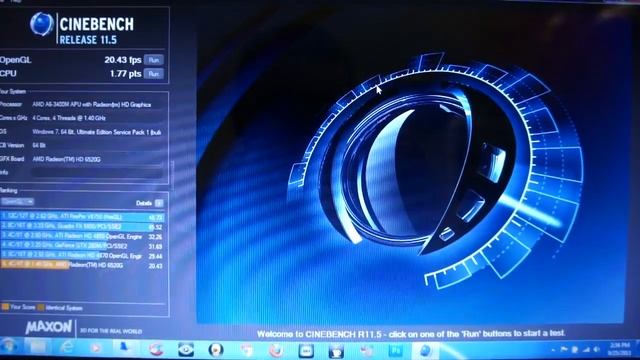The height and width of the screenshot is (360, 640).
Task: Open the network tray icon
Action: (586, 349)
